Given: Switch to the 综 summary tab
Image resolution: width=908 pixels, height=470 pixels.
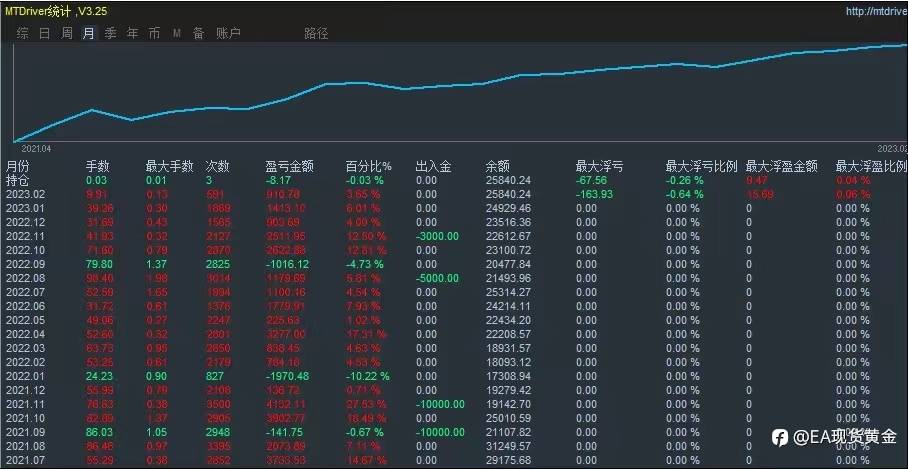Looking at the screenshot, I should click(23, 34).
